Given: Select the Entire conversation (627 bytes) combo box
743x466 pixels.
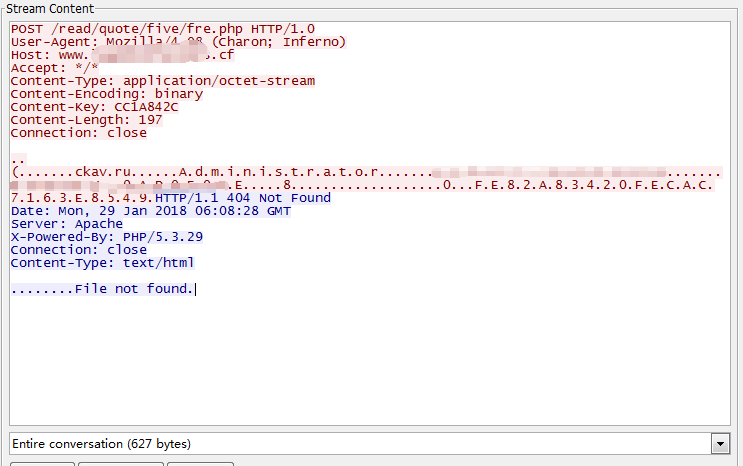Looking at the screenshot, I should [370, 444].
